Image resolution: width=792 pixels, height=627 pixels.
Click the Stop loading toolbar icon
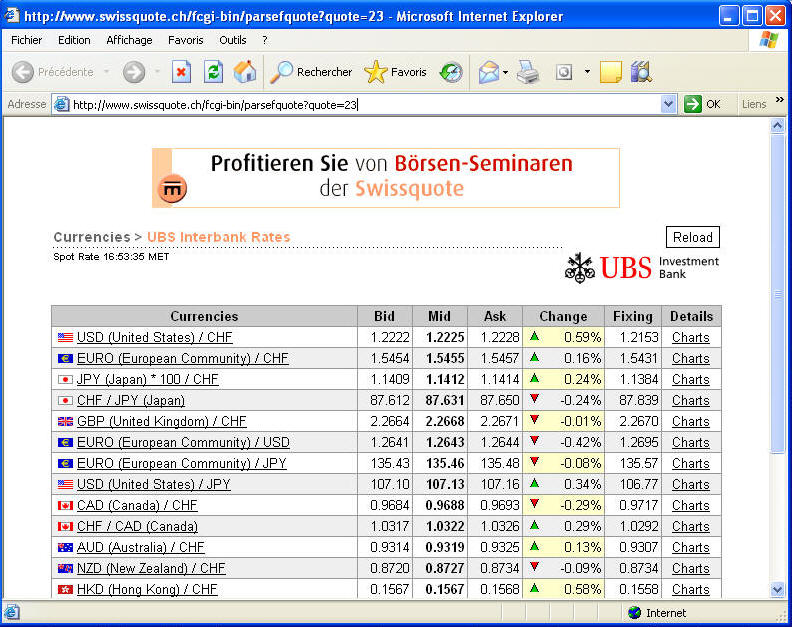(x=181, y=72)
